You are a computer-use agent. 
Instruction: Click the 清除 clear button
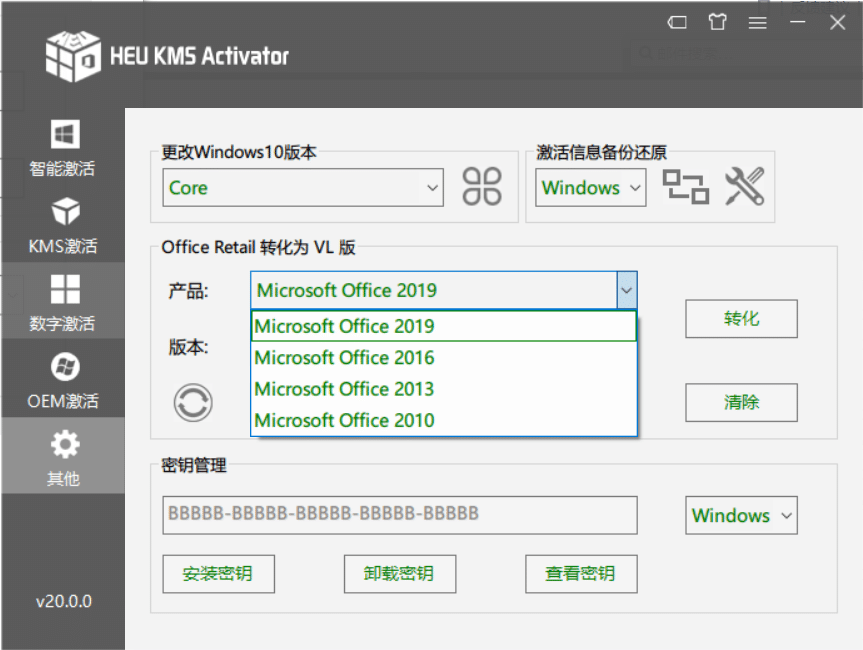pyautogui.click(x=741, y=402)
